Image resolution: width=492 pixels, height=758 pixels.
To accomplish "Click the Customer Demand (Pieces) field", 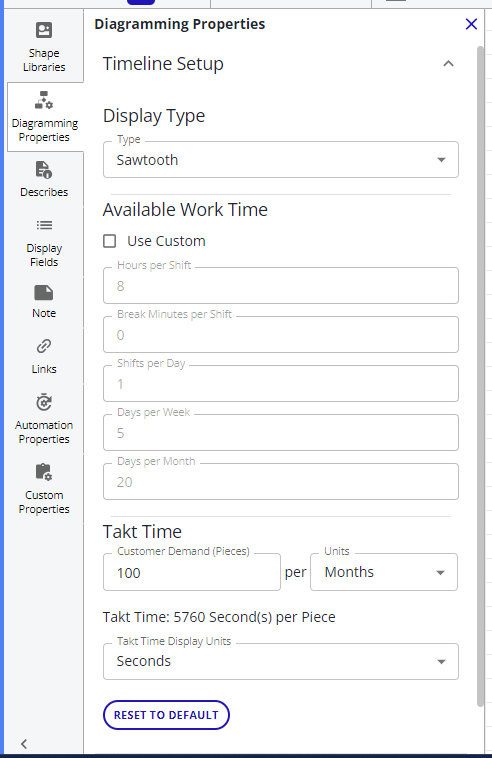I will (192, 572).
